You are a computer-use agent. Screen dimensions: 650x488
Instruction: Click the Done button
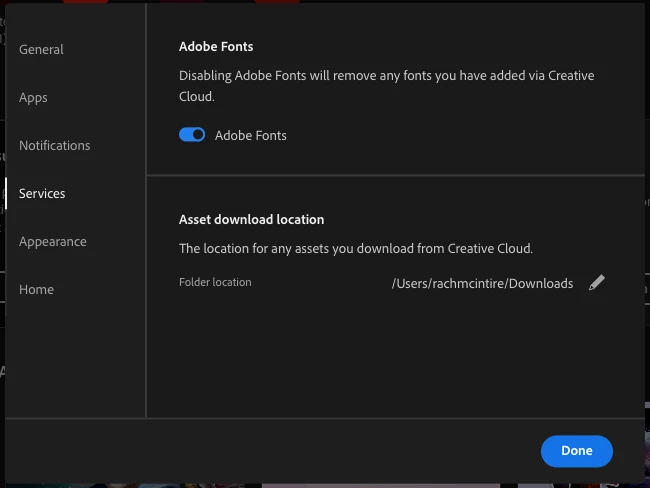(x=577, y=451)
